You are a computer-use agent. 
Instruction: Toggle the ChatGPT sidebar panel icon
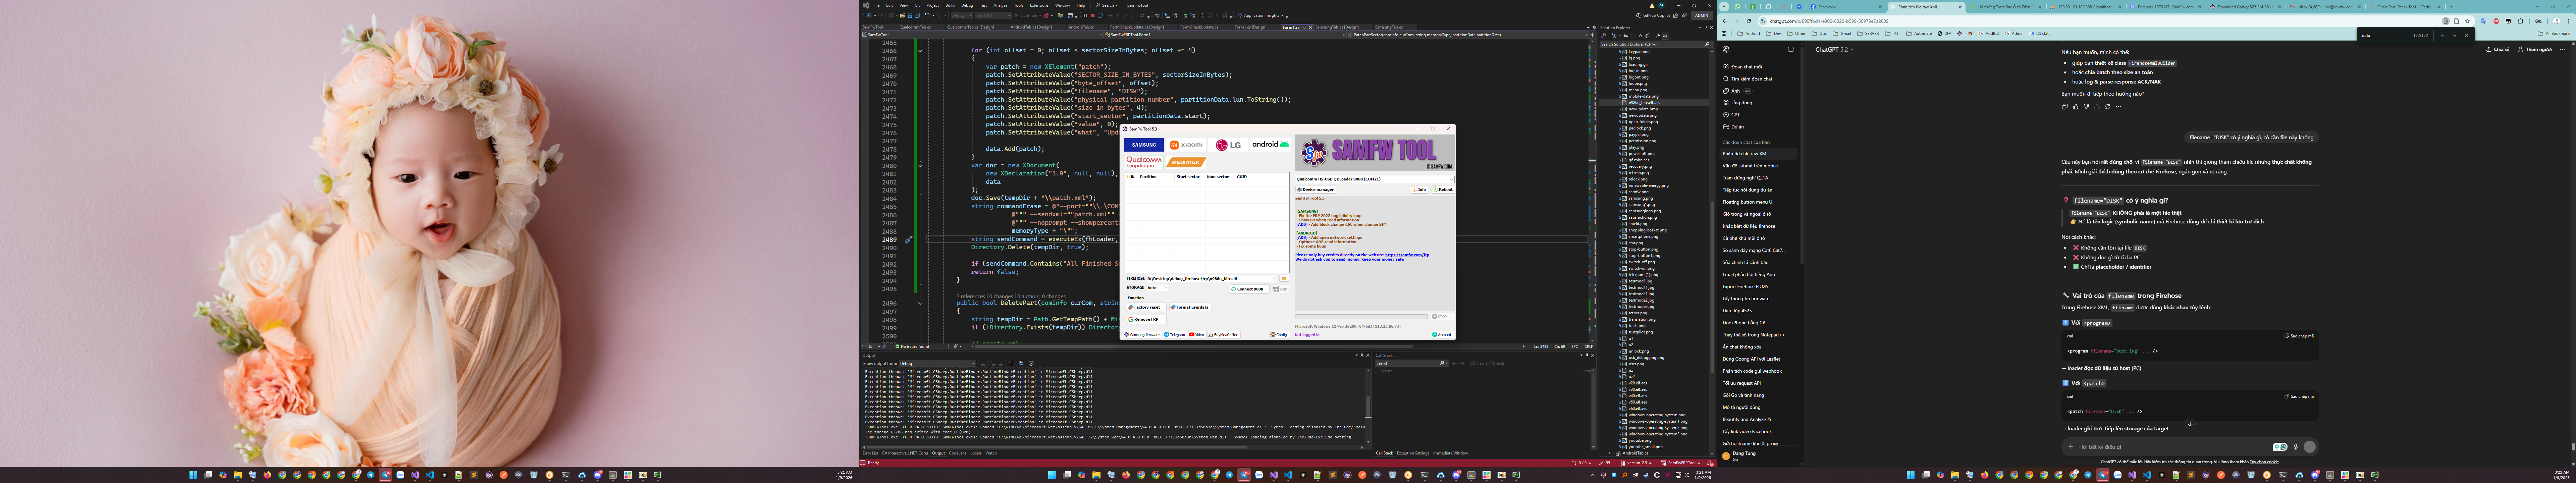(x=1791, y=49)
